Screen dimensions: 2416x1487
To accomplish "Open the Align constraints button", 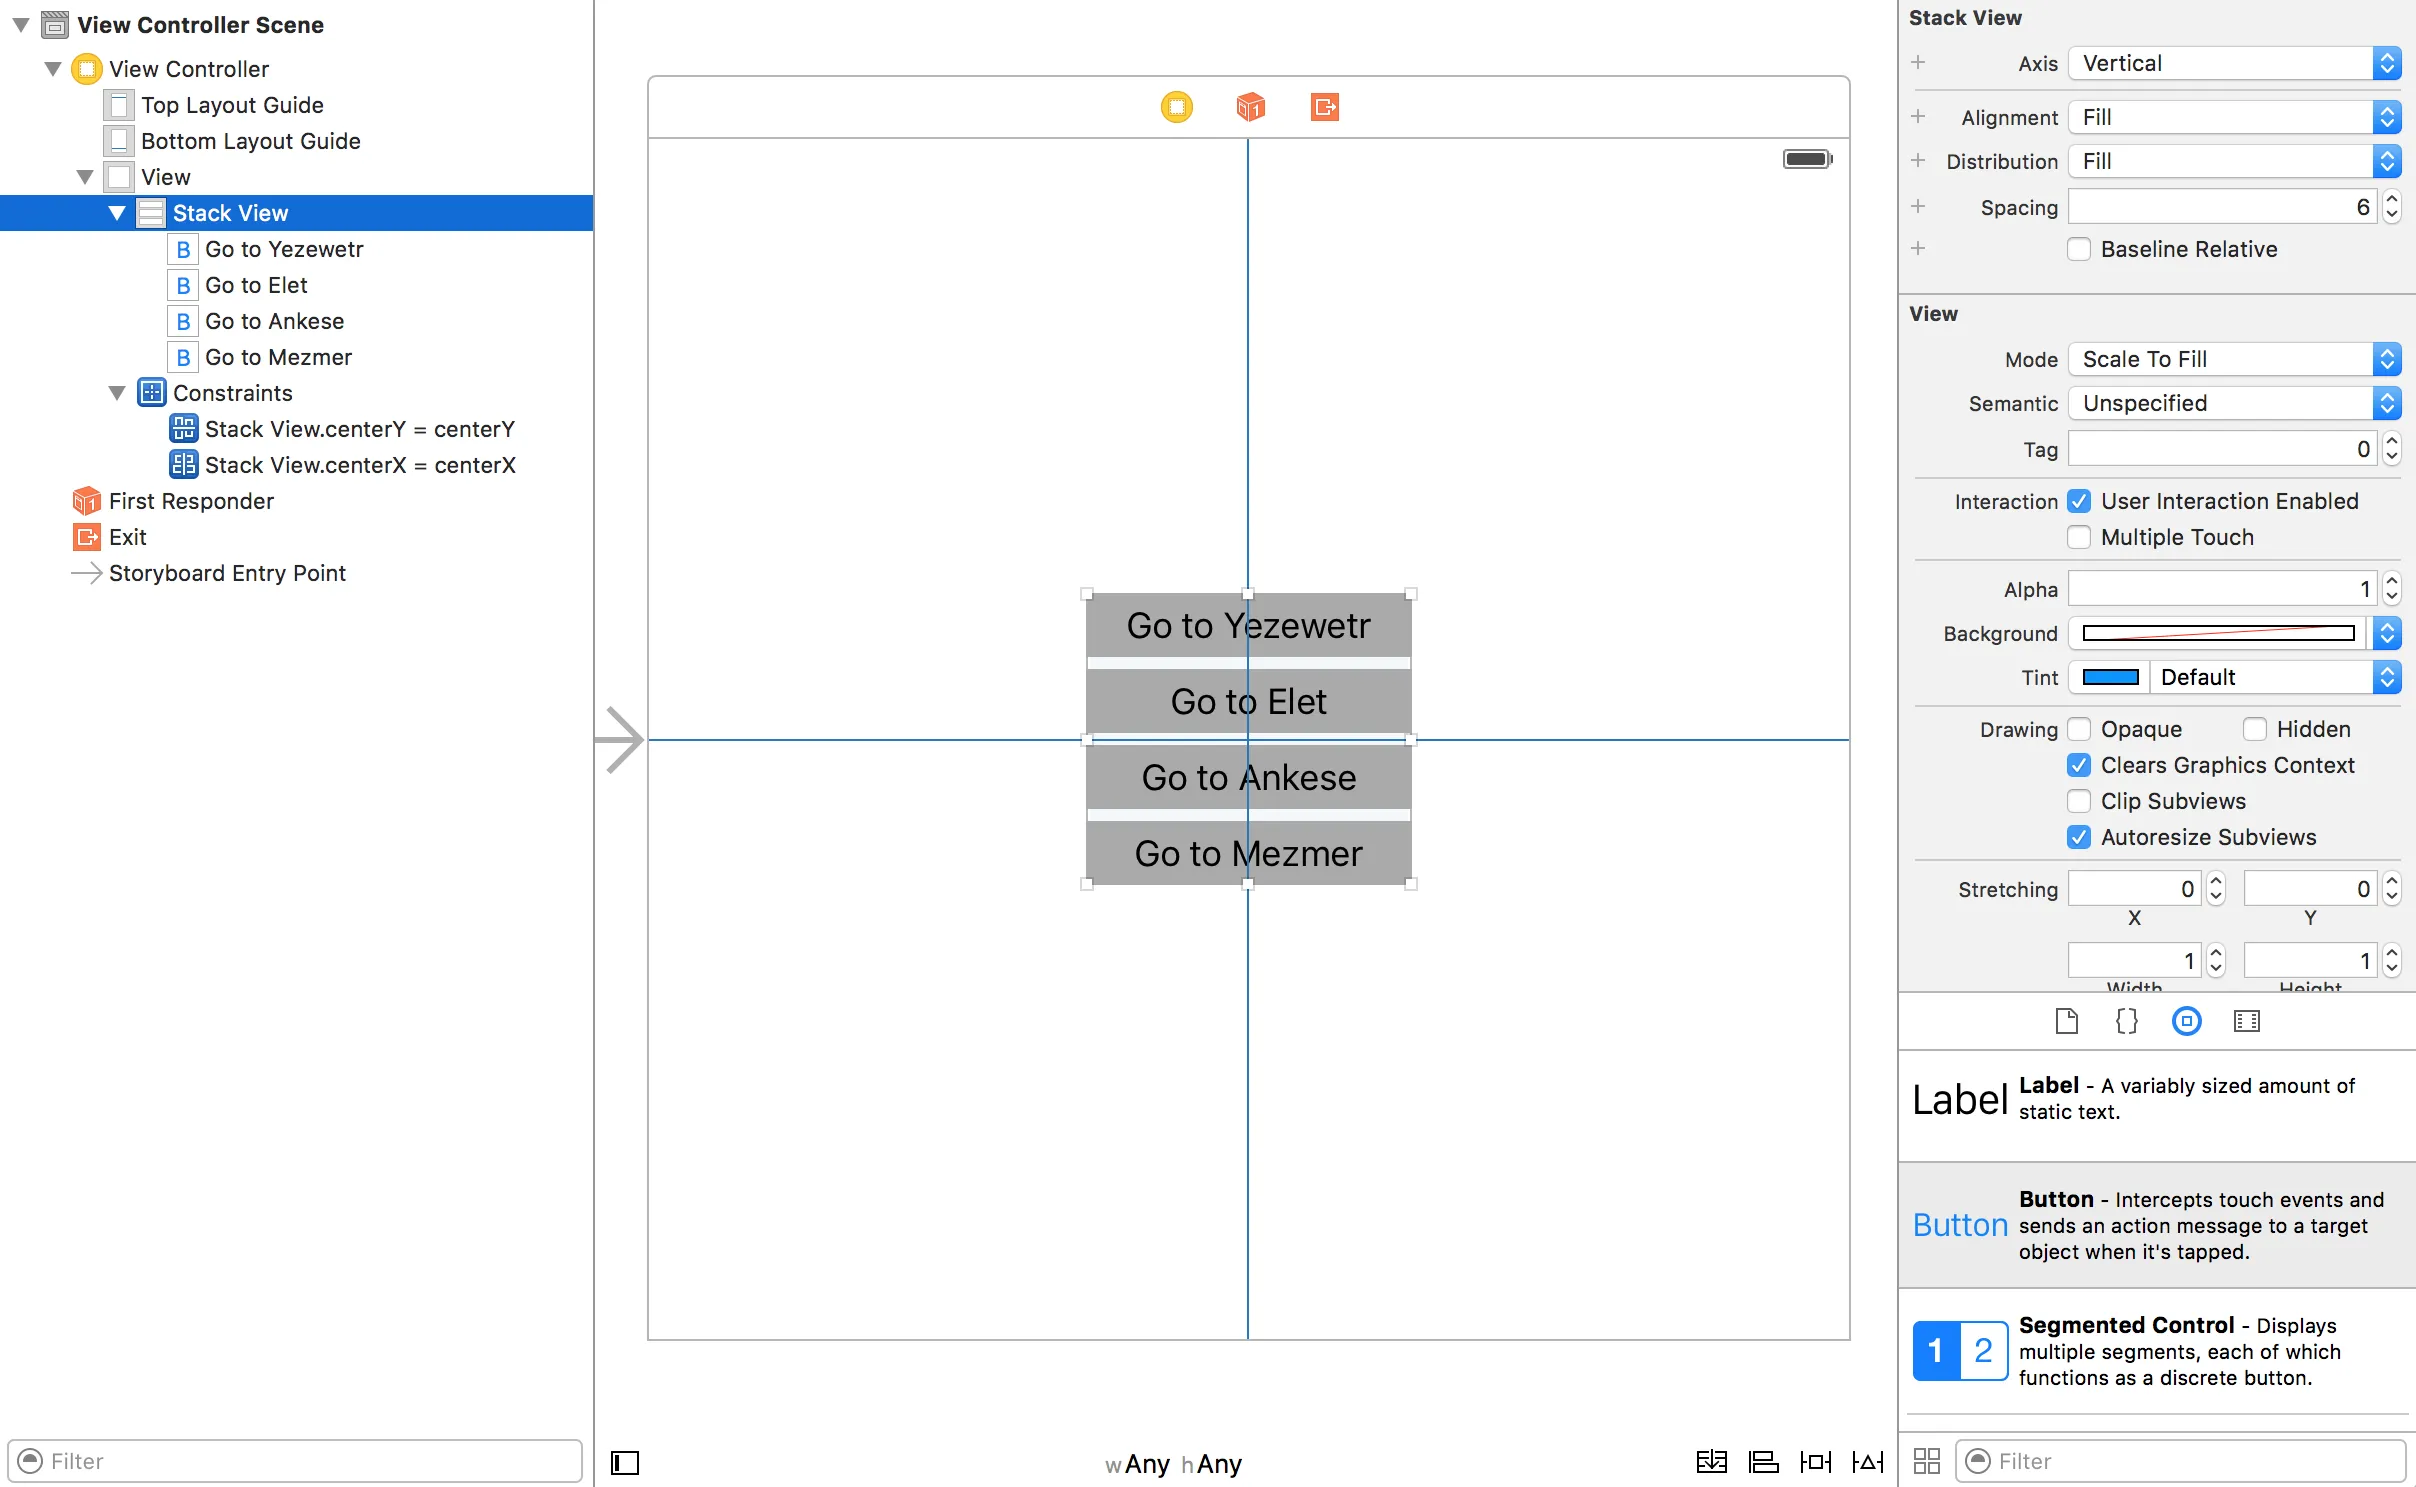I will 1763,1462.
